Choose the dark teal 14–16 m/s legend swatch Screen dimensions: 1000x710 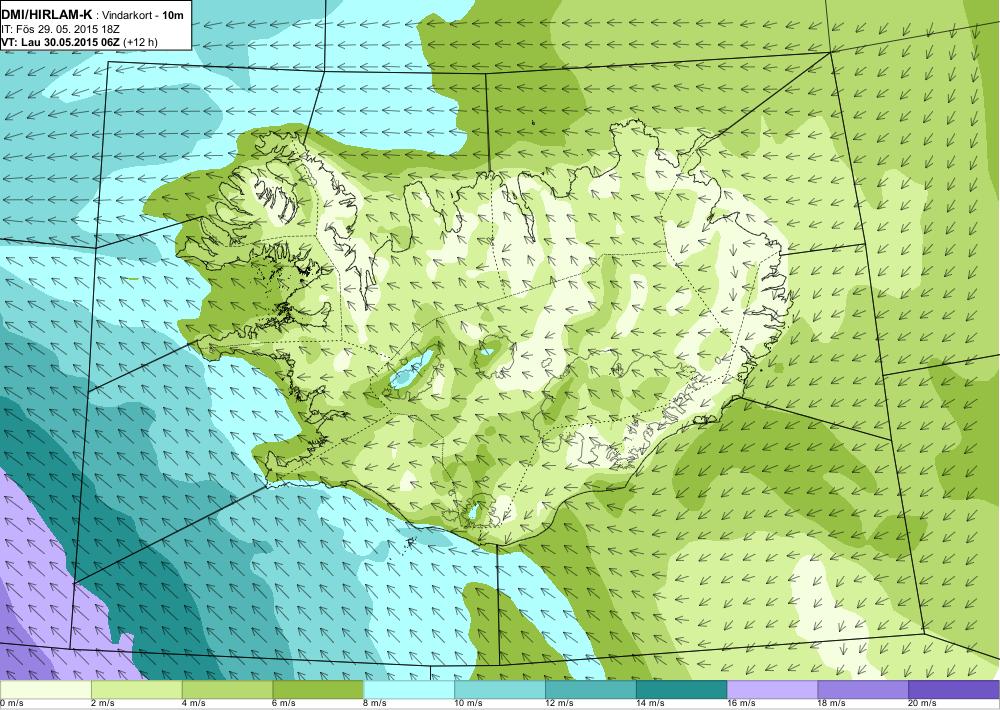pyautogui.click(x=682, y=690)
